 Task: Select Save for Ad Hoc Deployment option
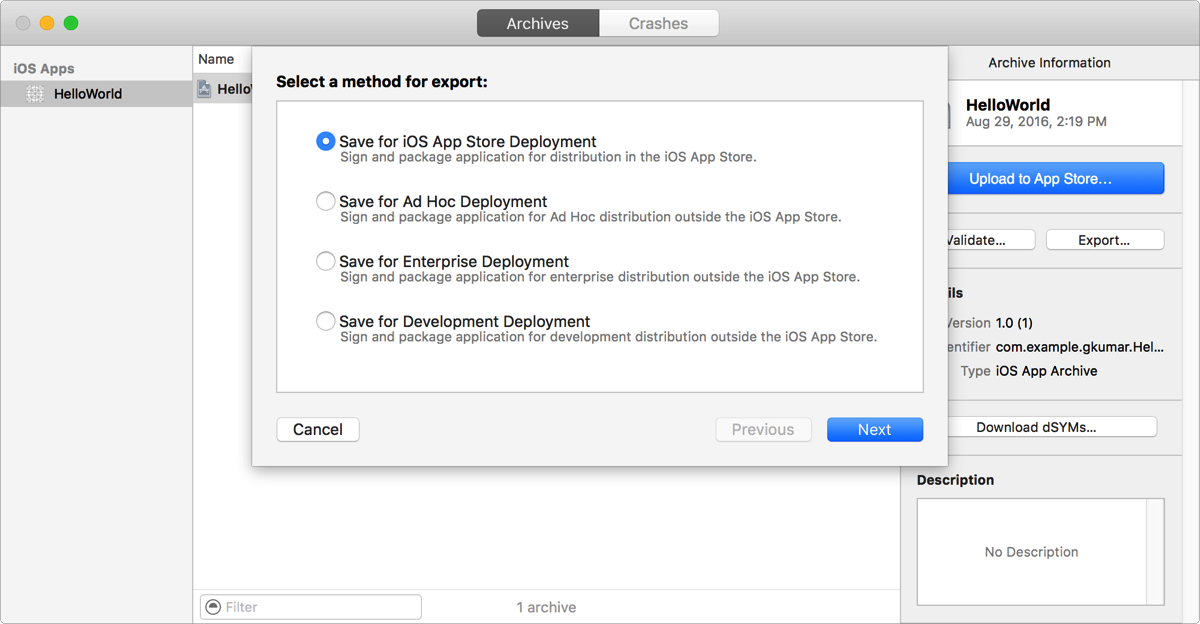325,202
